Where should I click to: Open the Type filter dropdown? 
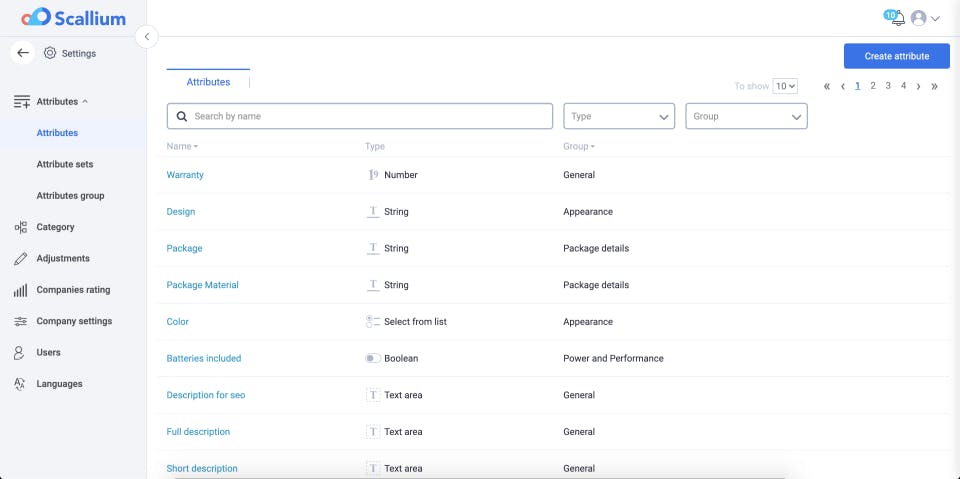point(619,117)
